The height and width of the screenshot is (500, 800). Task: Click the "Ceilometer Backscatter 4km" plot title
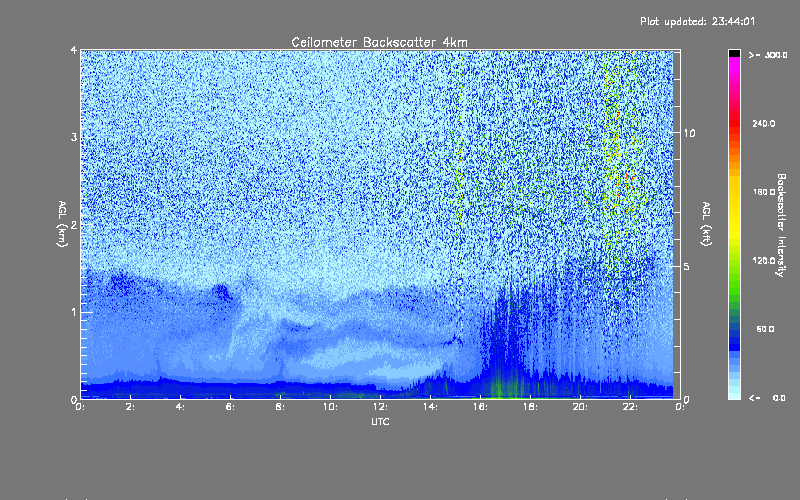tap(379, 42)
